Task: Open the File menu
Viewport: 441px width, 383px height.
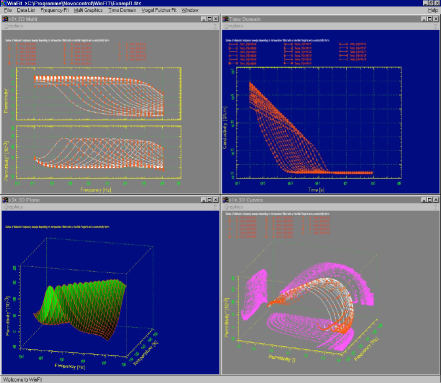Action: coord(8,10)
